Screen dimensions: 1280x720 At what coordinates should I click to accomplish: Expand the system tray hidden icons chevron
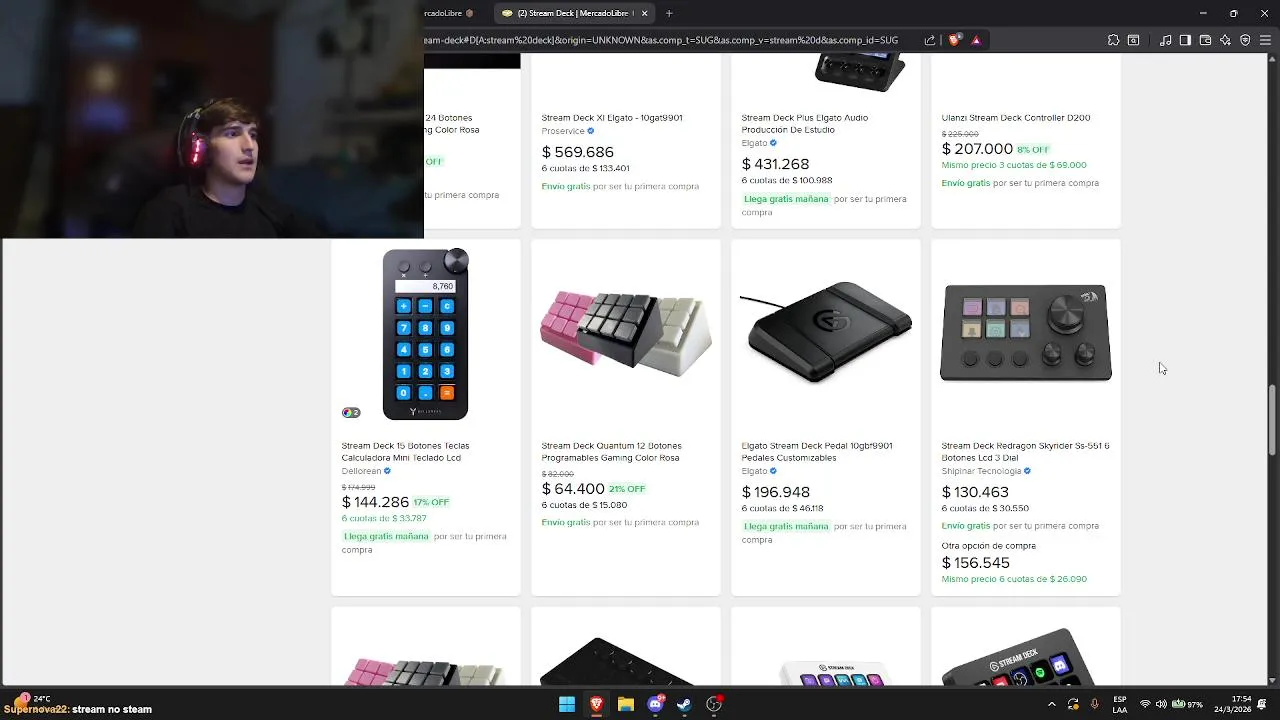pos(1051,704)
